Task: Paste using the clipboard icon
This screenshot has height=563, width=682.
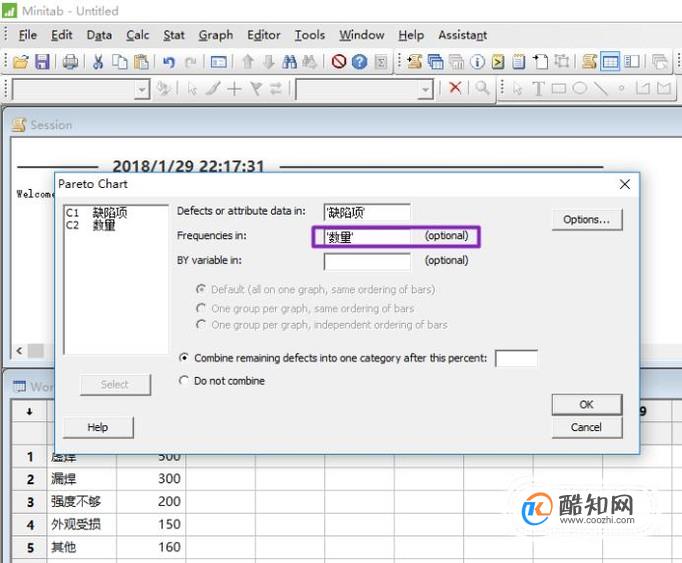Action: (141, 62)
